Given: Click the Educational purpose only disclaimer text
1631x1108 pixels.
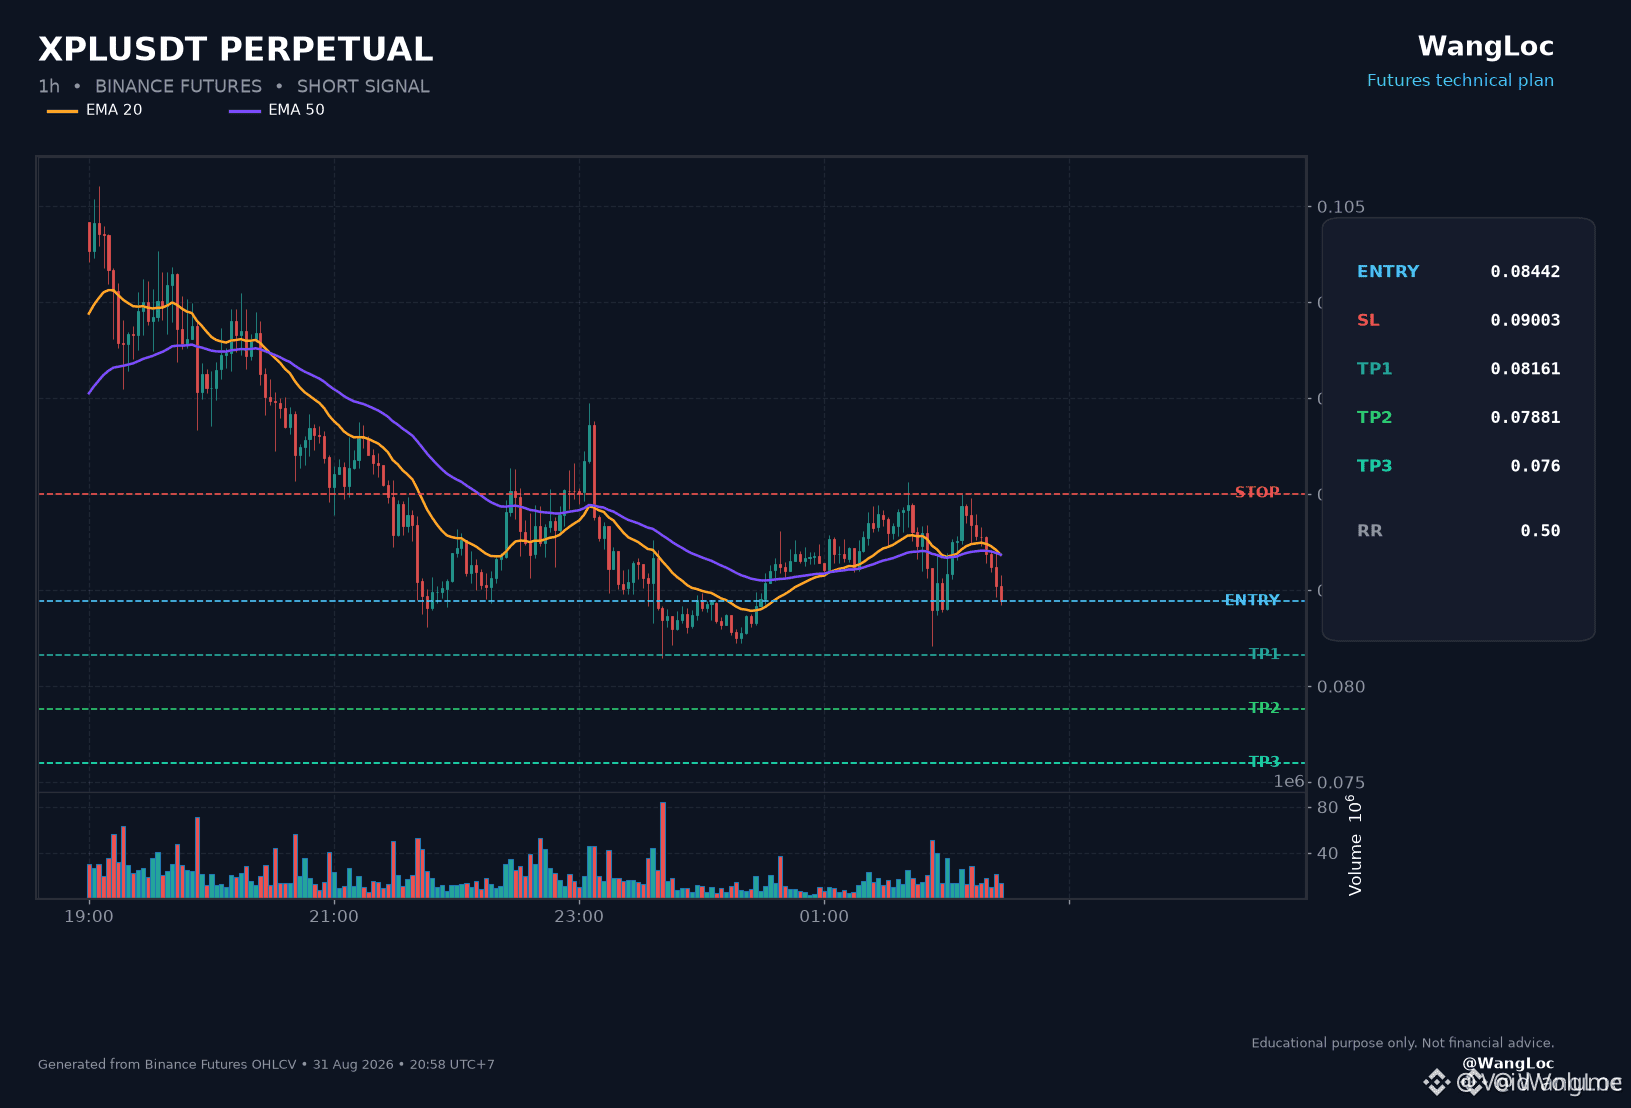Looking at the screenshot, I should pos(1403,1043).
